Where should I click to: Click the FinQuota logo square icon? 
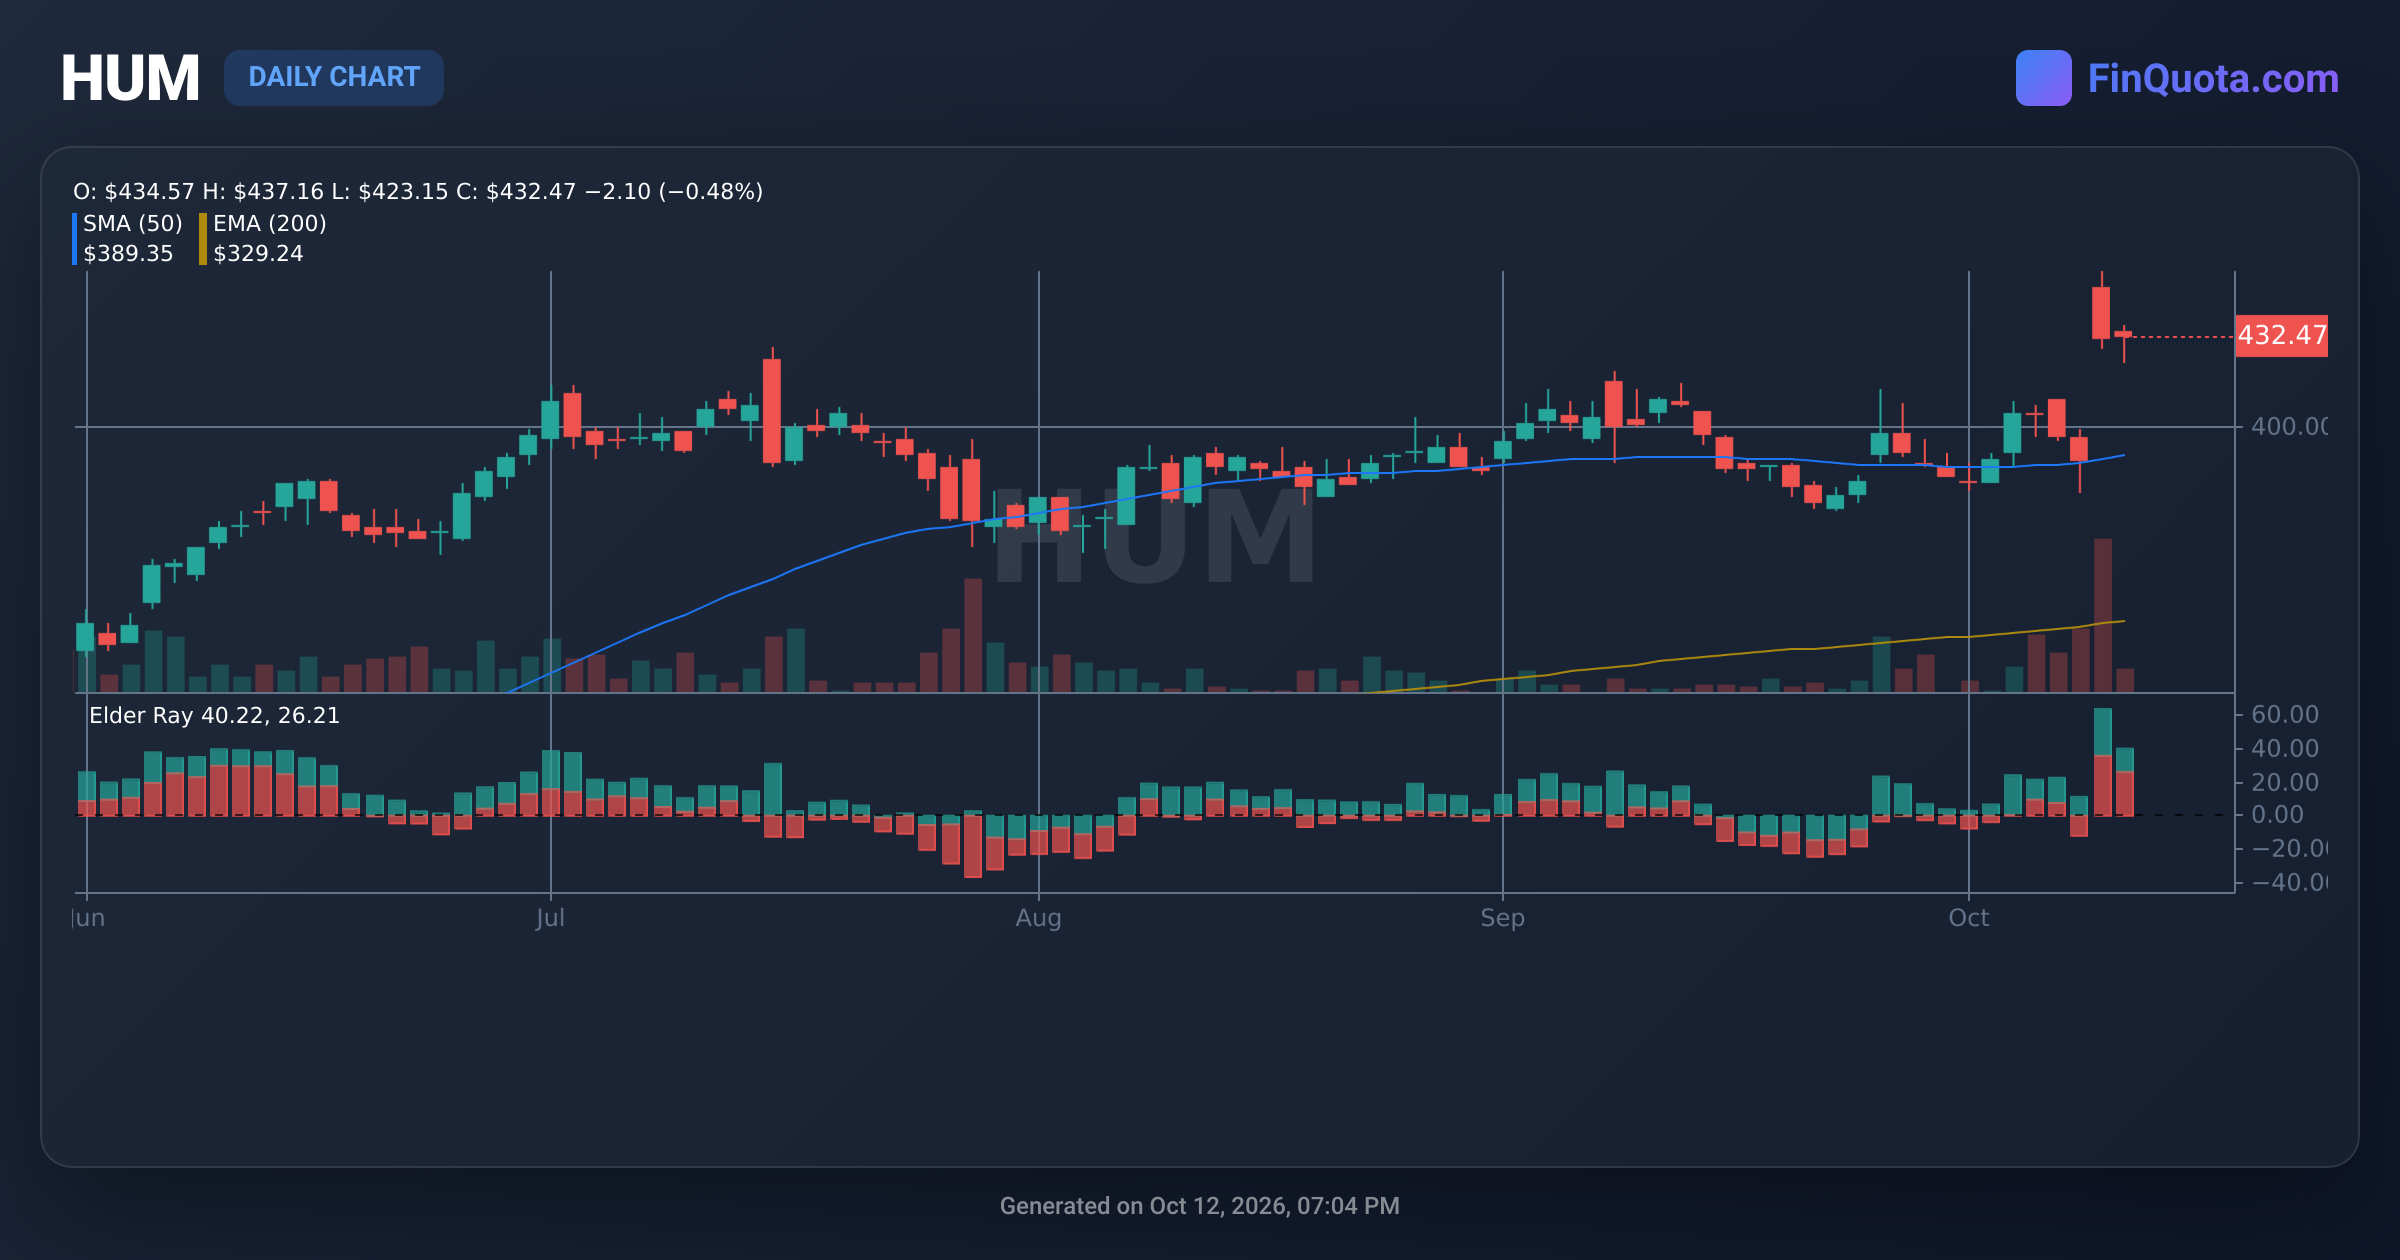pos(2043,78)
